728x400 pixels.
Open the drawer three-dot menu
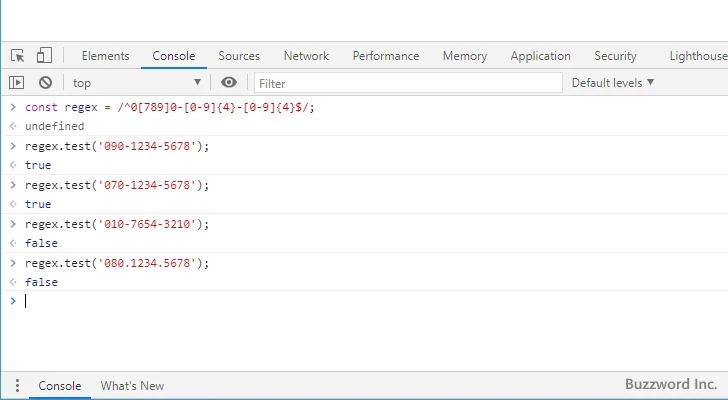tap(16, 386)
